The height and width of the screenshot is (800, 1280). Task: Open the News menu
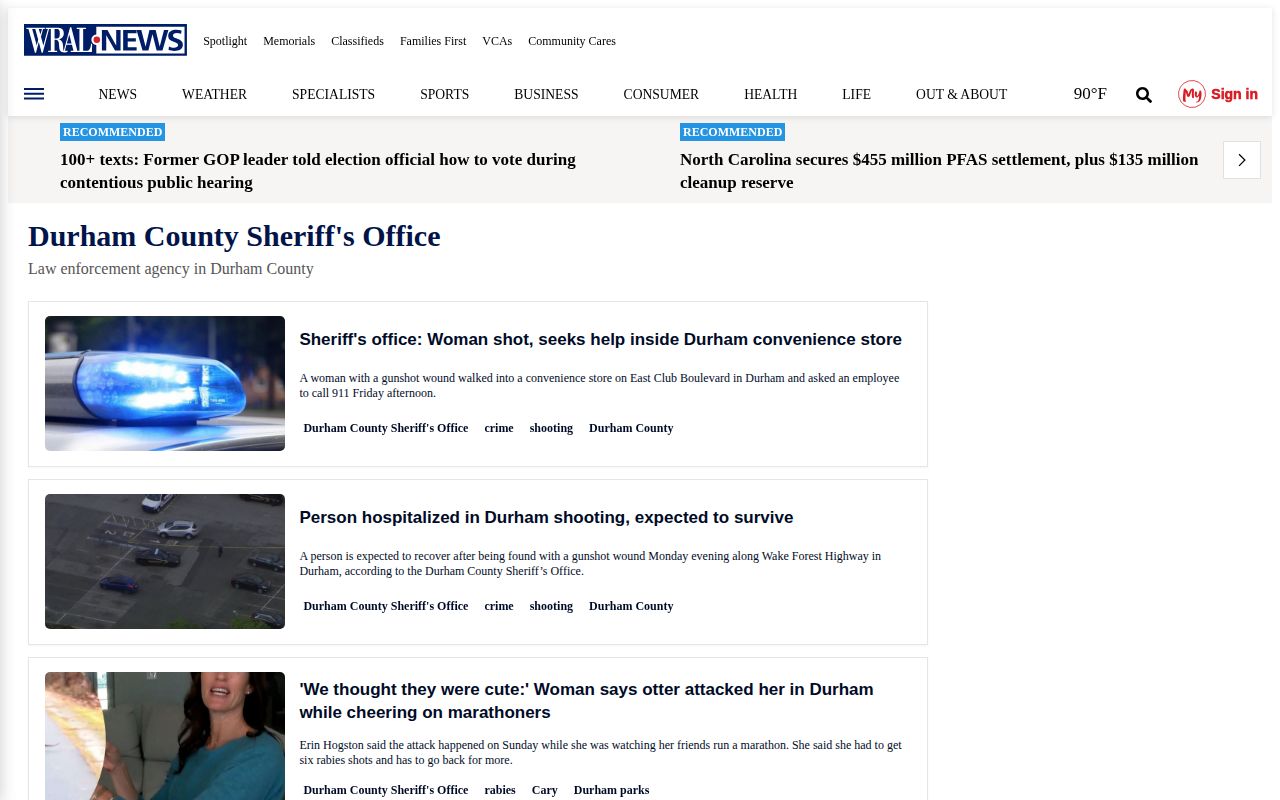118,94
